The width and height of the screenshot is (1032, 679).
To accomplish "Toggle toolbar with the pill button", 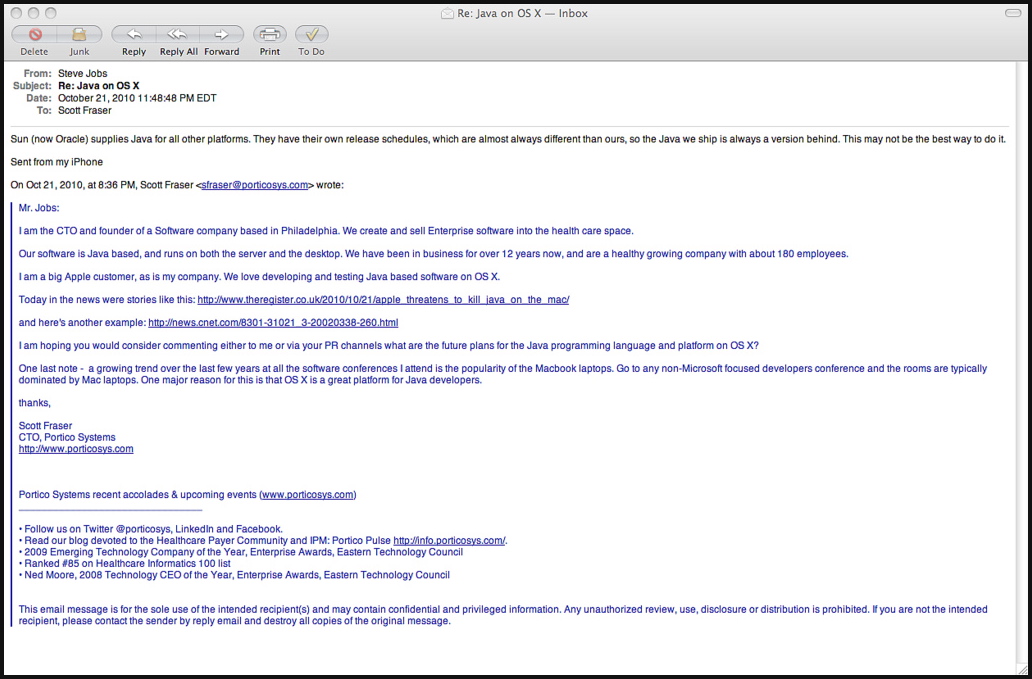I will (x=1014, y=13).
